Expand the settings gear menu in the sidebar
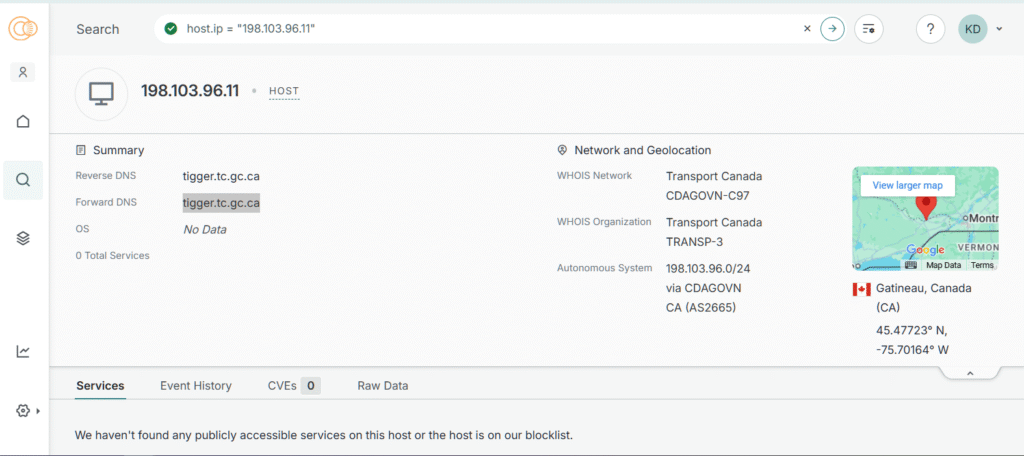Screen dimensions: 1024x456 (26, 410)
